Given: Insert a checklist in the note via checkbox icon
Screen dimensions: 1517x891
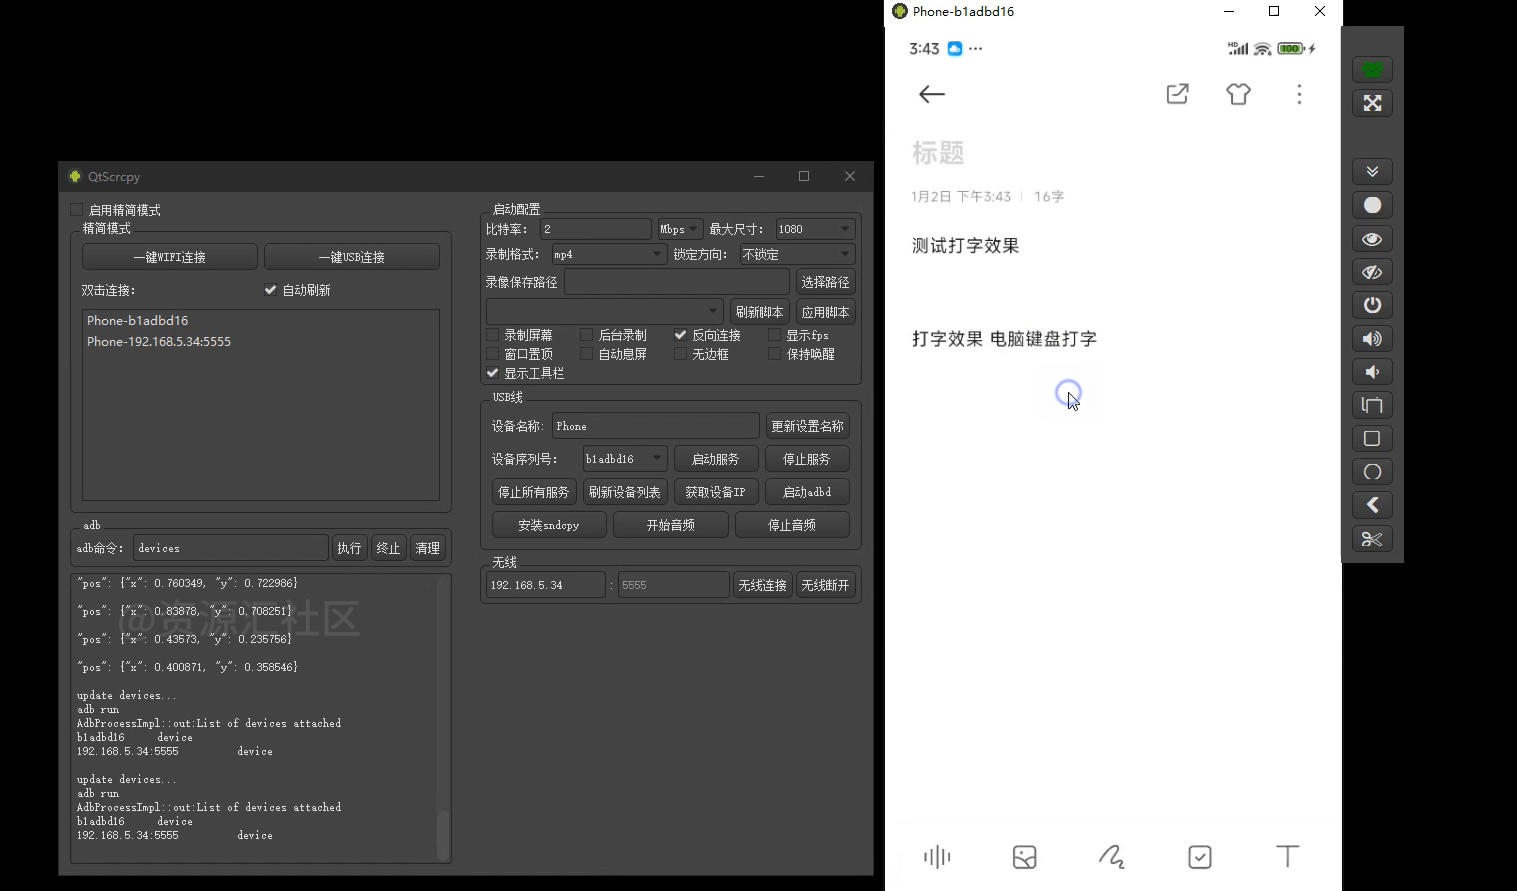Looking at the screenshot, I should tap(1199, 857).
